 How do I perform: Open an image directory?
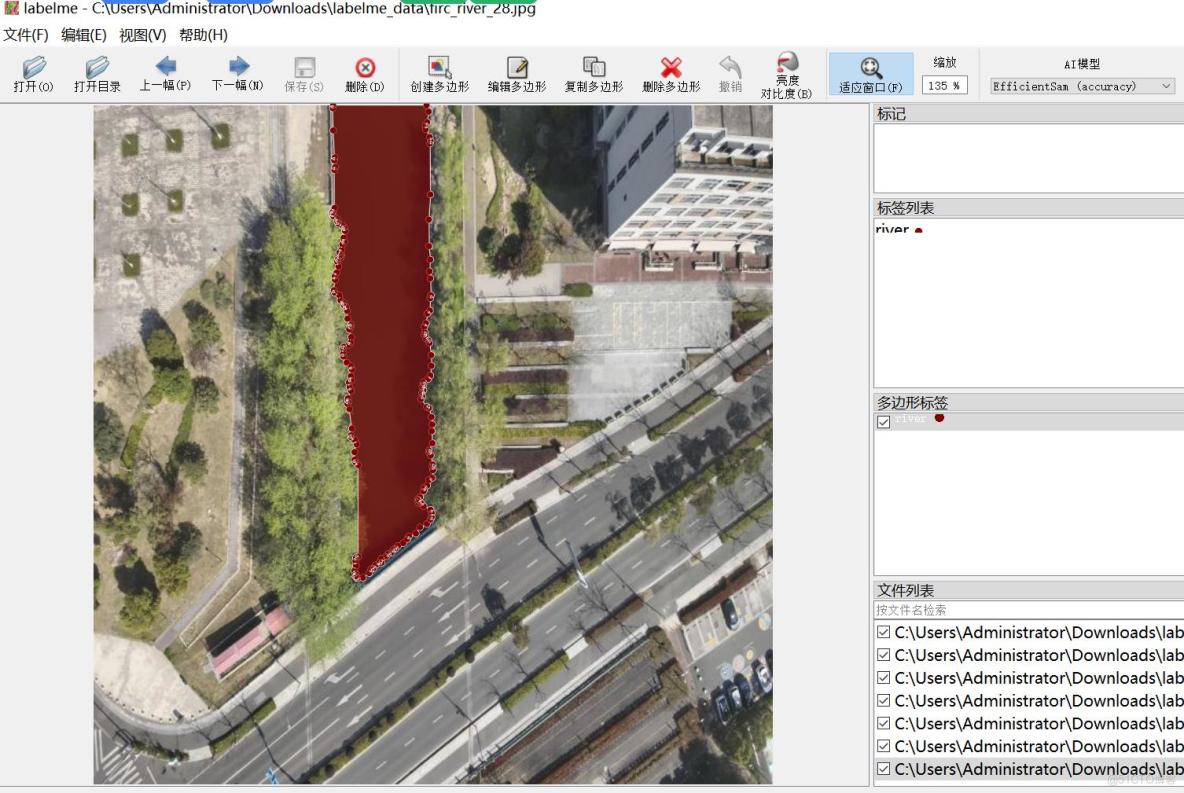pyautogui.click(x=96, y=73)
